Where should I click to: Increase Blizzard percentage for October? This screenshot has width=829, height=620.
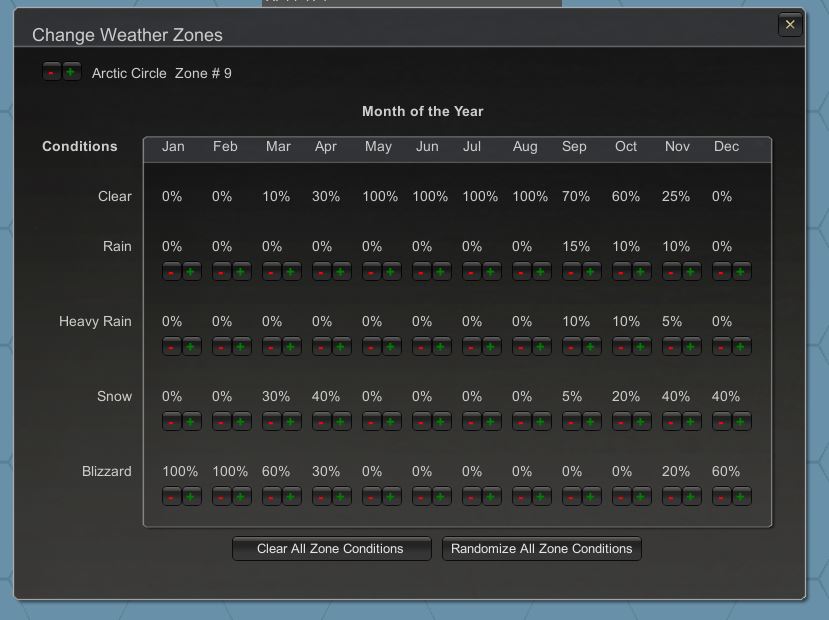tap(641, 497)
